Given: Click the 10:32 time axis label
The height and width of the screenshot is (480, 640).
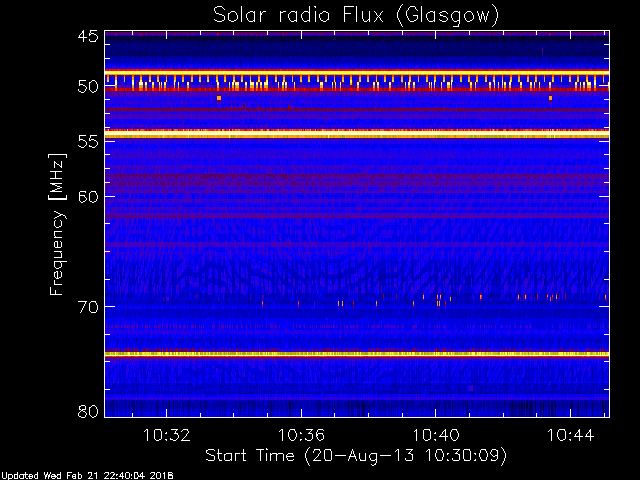Looking at the screenshot, I should (167, 435).
